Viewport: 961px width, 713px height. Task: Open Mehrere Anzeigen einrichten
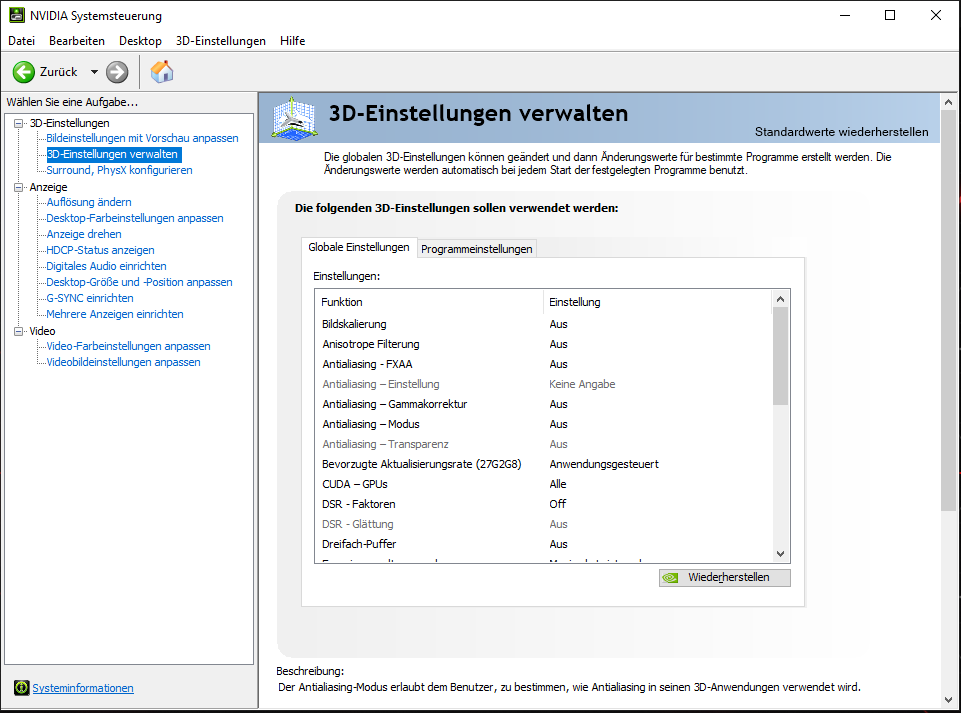click(115, 313)
